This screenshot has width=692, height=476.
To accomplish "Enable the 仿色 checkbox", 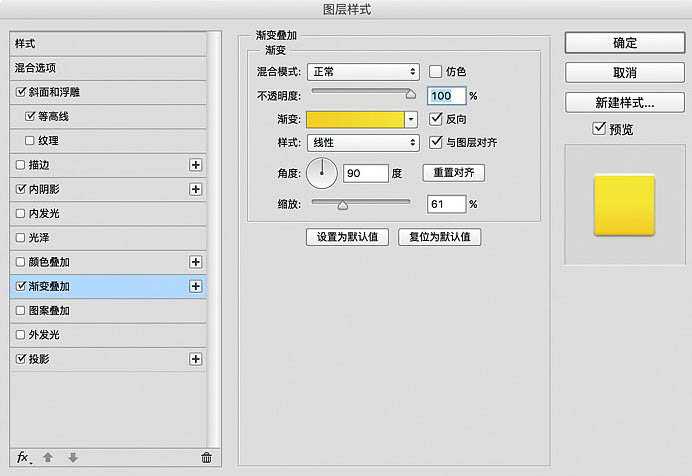I will [x=436, y=72].
